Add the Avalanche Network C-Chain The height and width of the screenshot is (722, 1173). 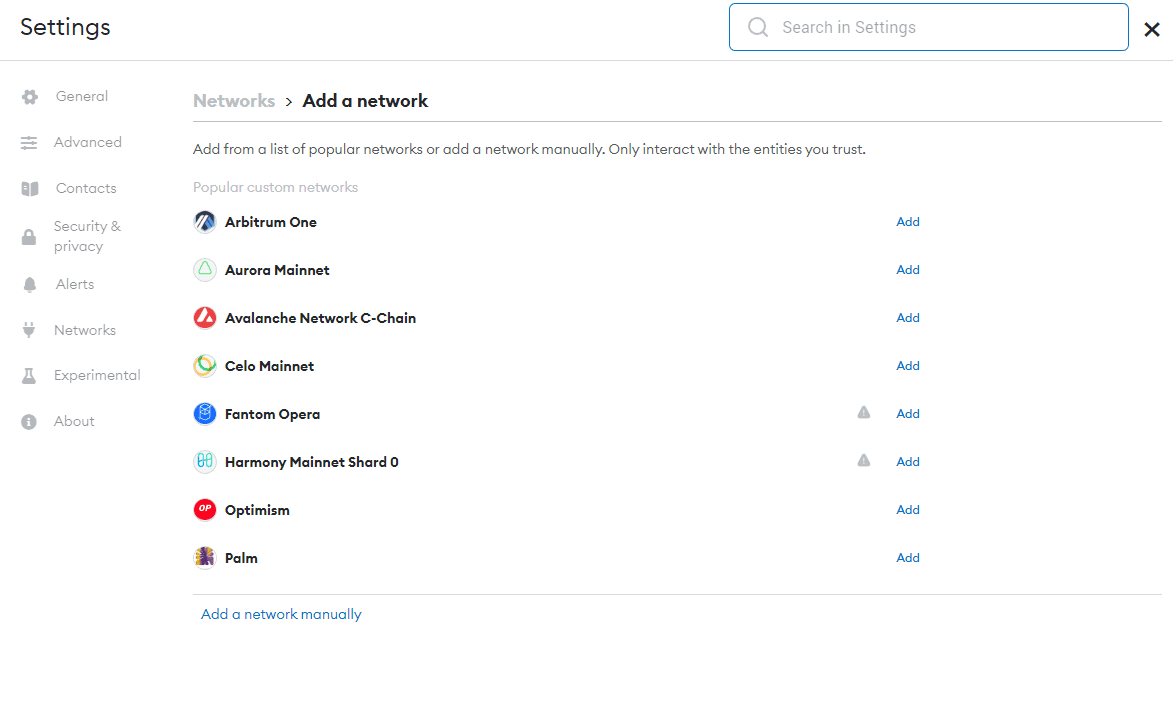(908, 318)
